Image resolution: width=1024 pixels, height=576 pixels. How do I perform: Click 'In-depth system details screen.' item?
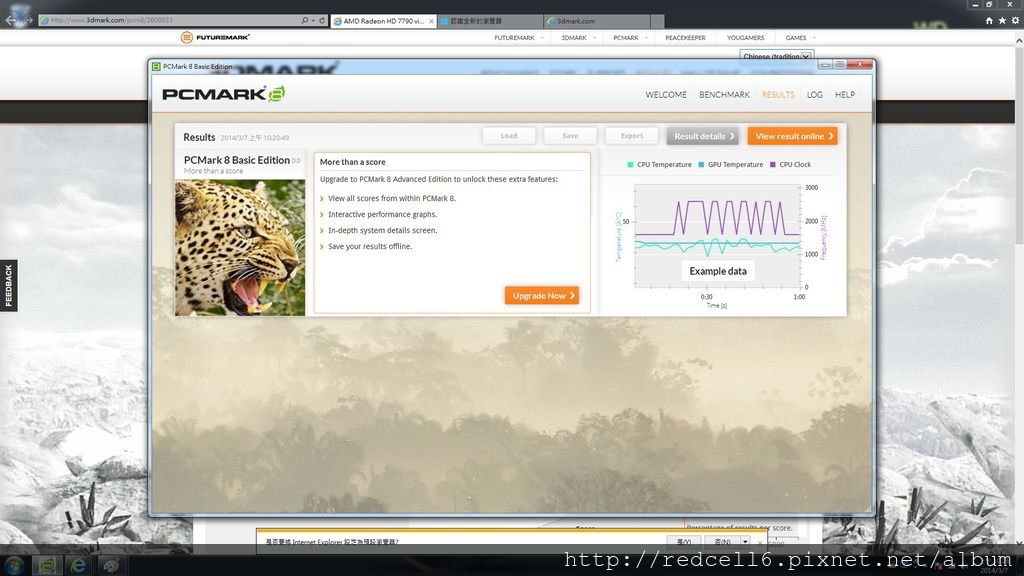pos(383,230)
